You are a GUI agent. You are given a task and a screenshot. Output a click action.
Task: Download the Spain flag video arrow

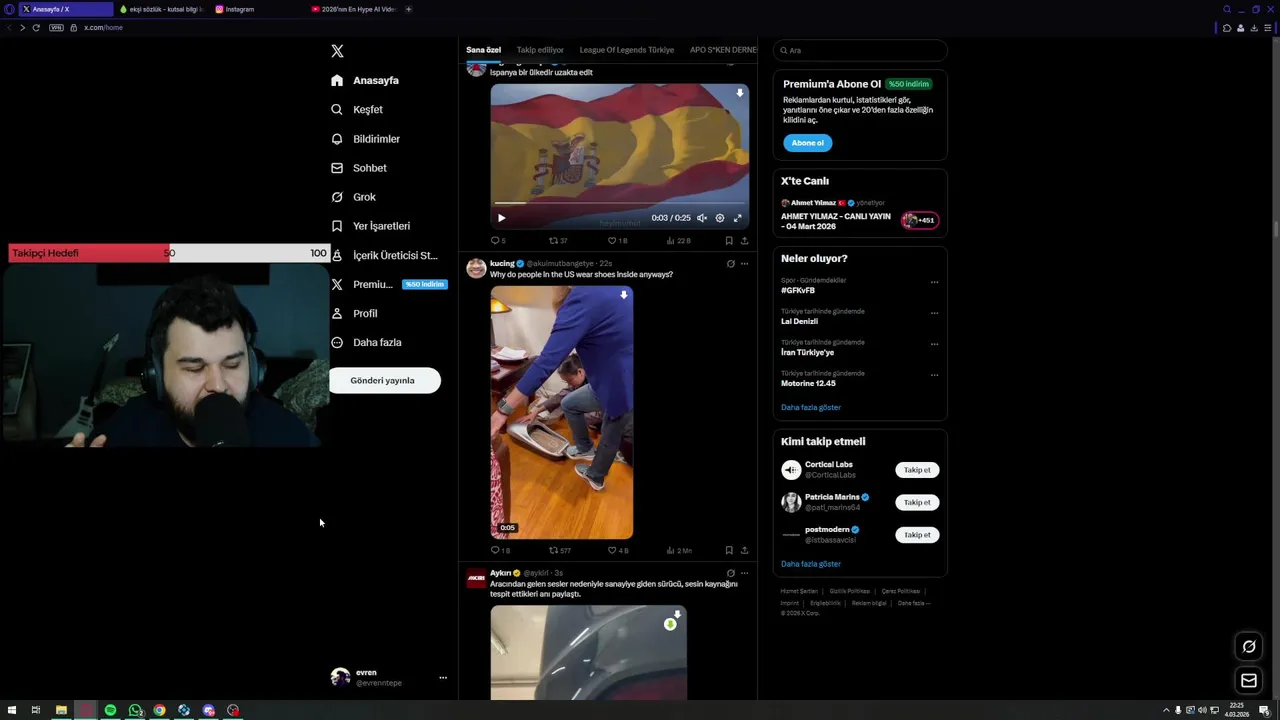pos(740,93)
